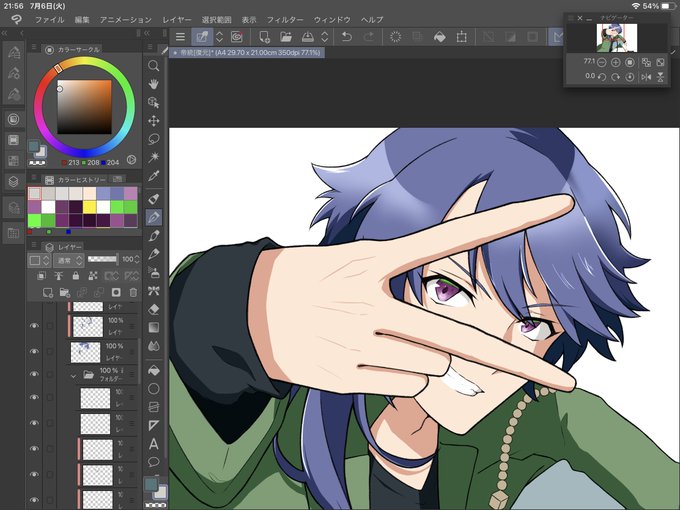Select the Auto select magic wand tool
The height and width of the screenshot is (510, 680).
click(153, 157)
